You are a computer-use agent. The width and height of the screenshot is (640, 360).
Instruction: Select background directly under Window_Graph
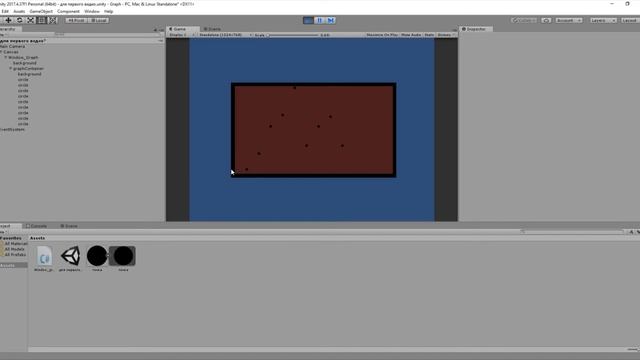click(x=24, y=63)
